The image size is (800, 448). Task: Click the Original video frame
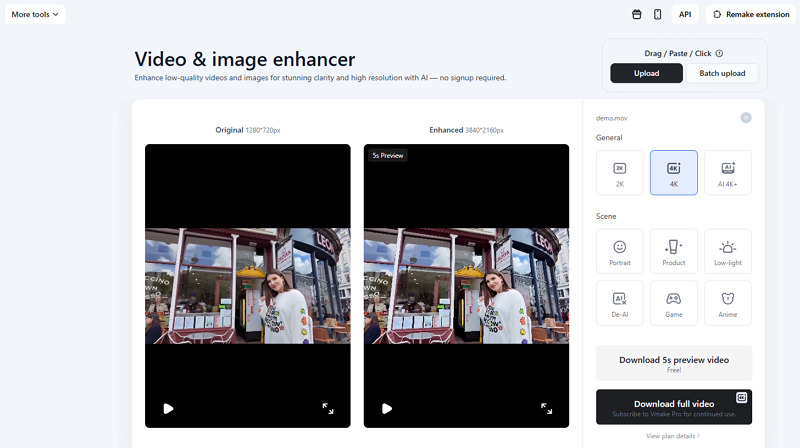pyautogui.click(x=248, y=286)
